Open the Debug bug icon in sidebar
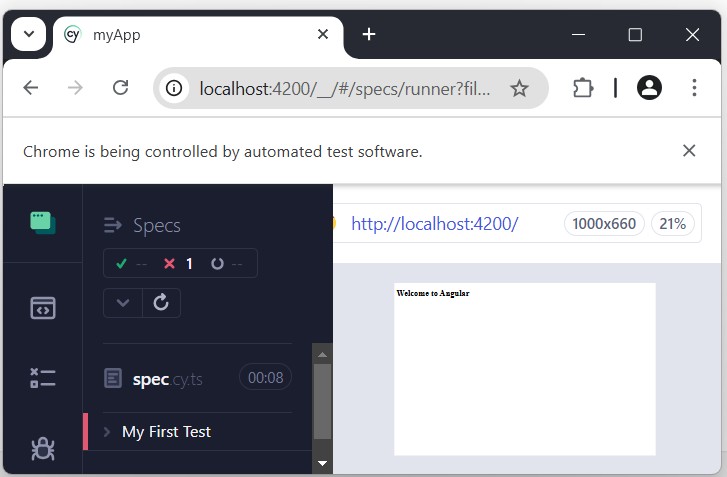This screenshot has height=477, width=727. (43, 449)
